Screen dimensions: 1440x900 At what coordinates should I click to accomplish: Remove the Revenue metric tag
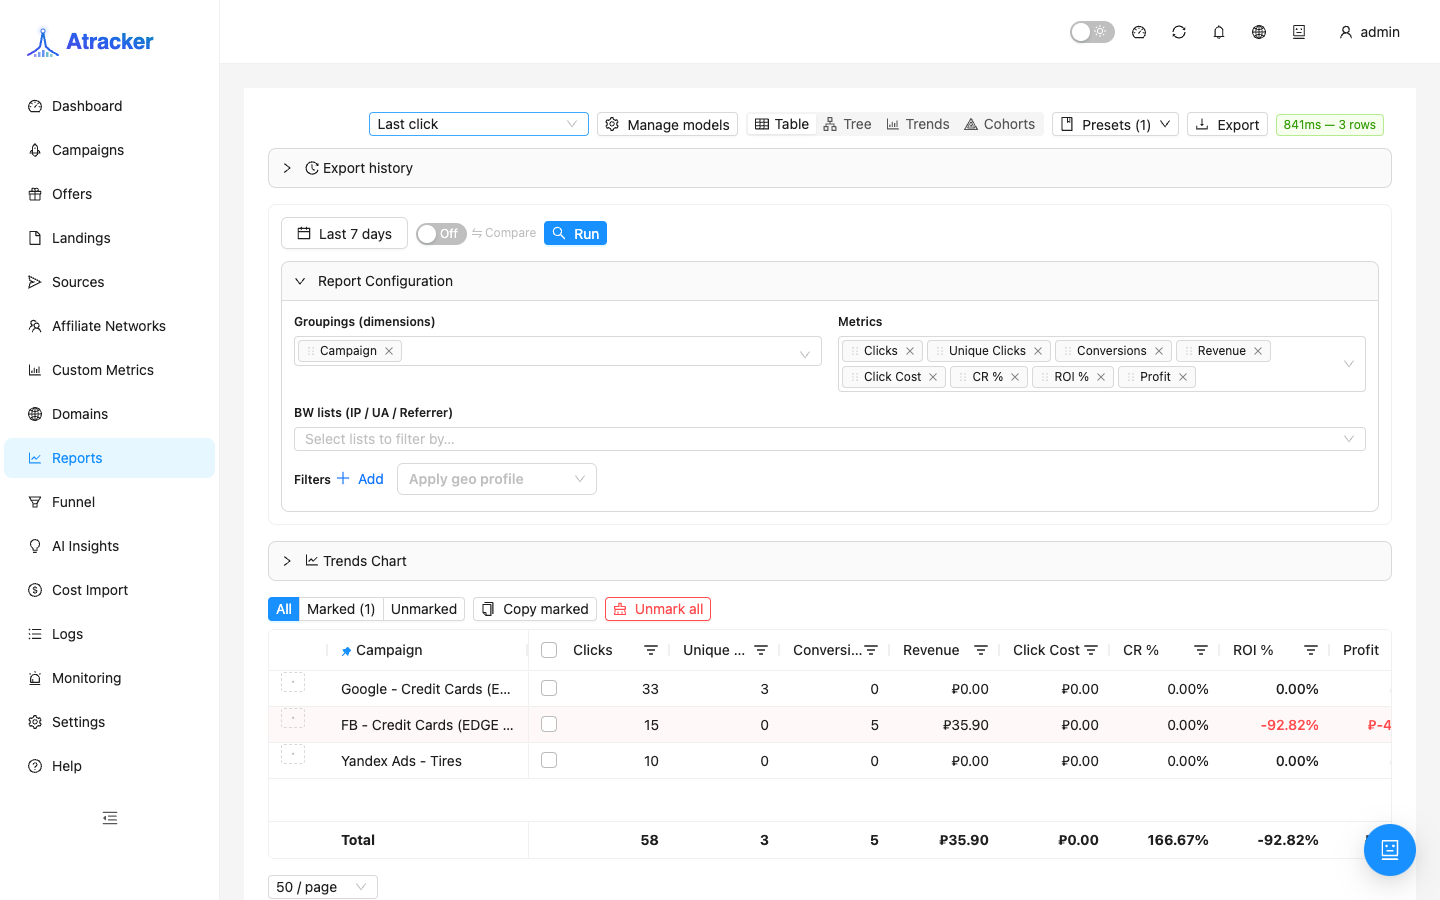(1258, 351)
